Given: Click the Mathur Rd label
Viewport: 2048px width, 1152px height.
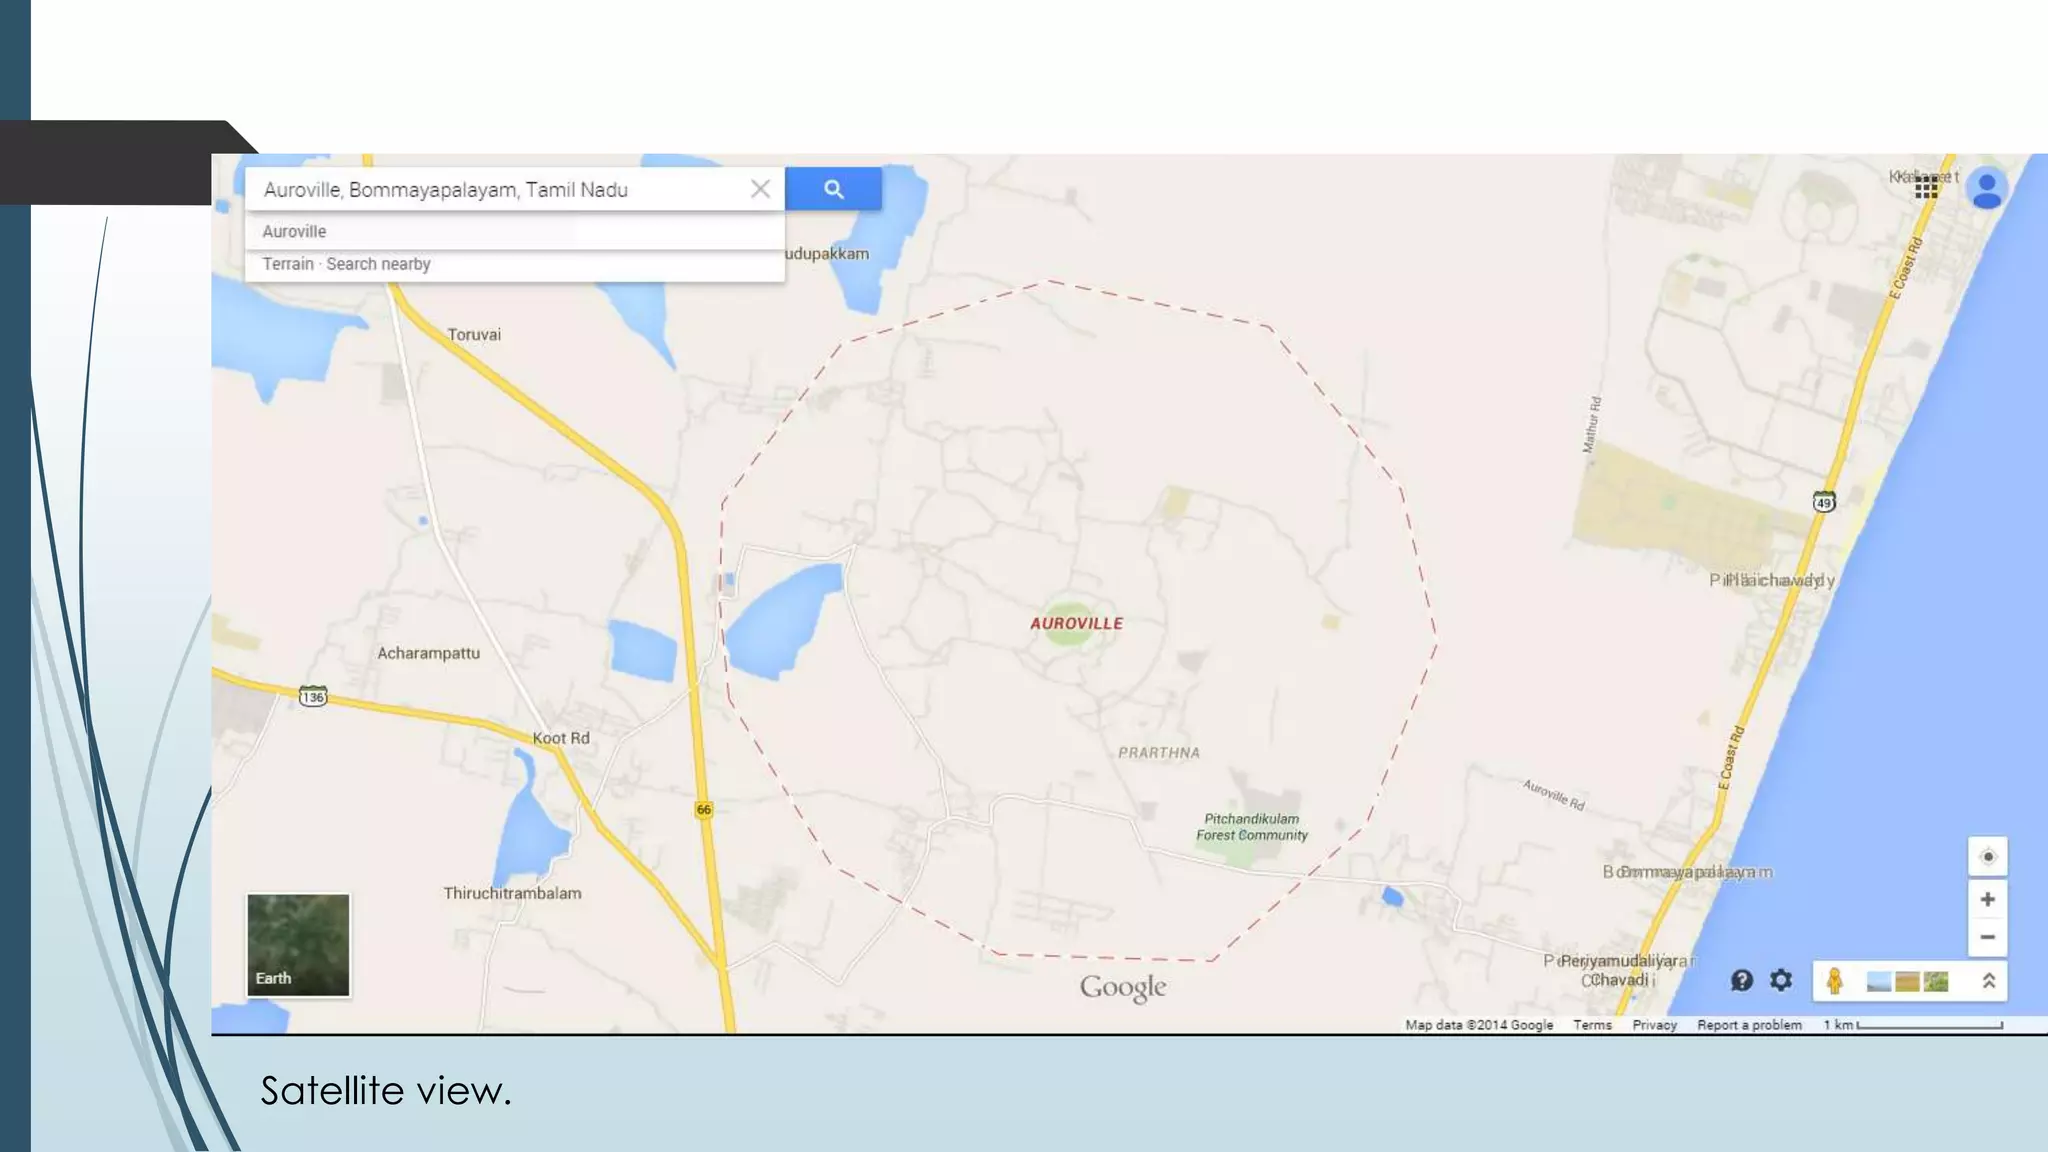Looking at the screenshot, I should [1592, 425].
